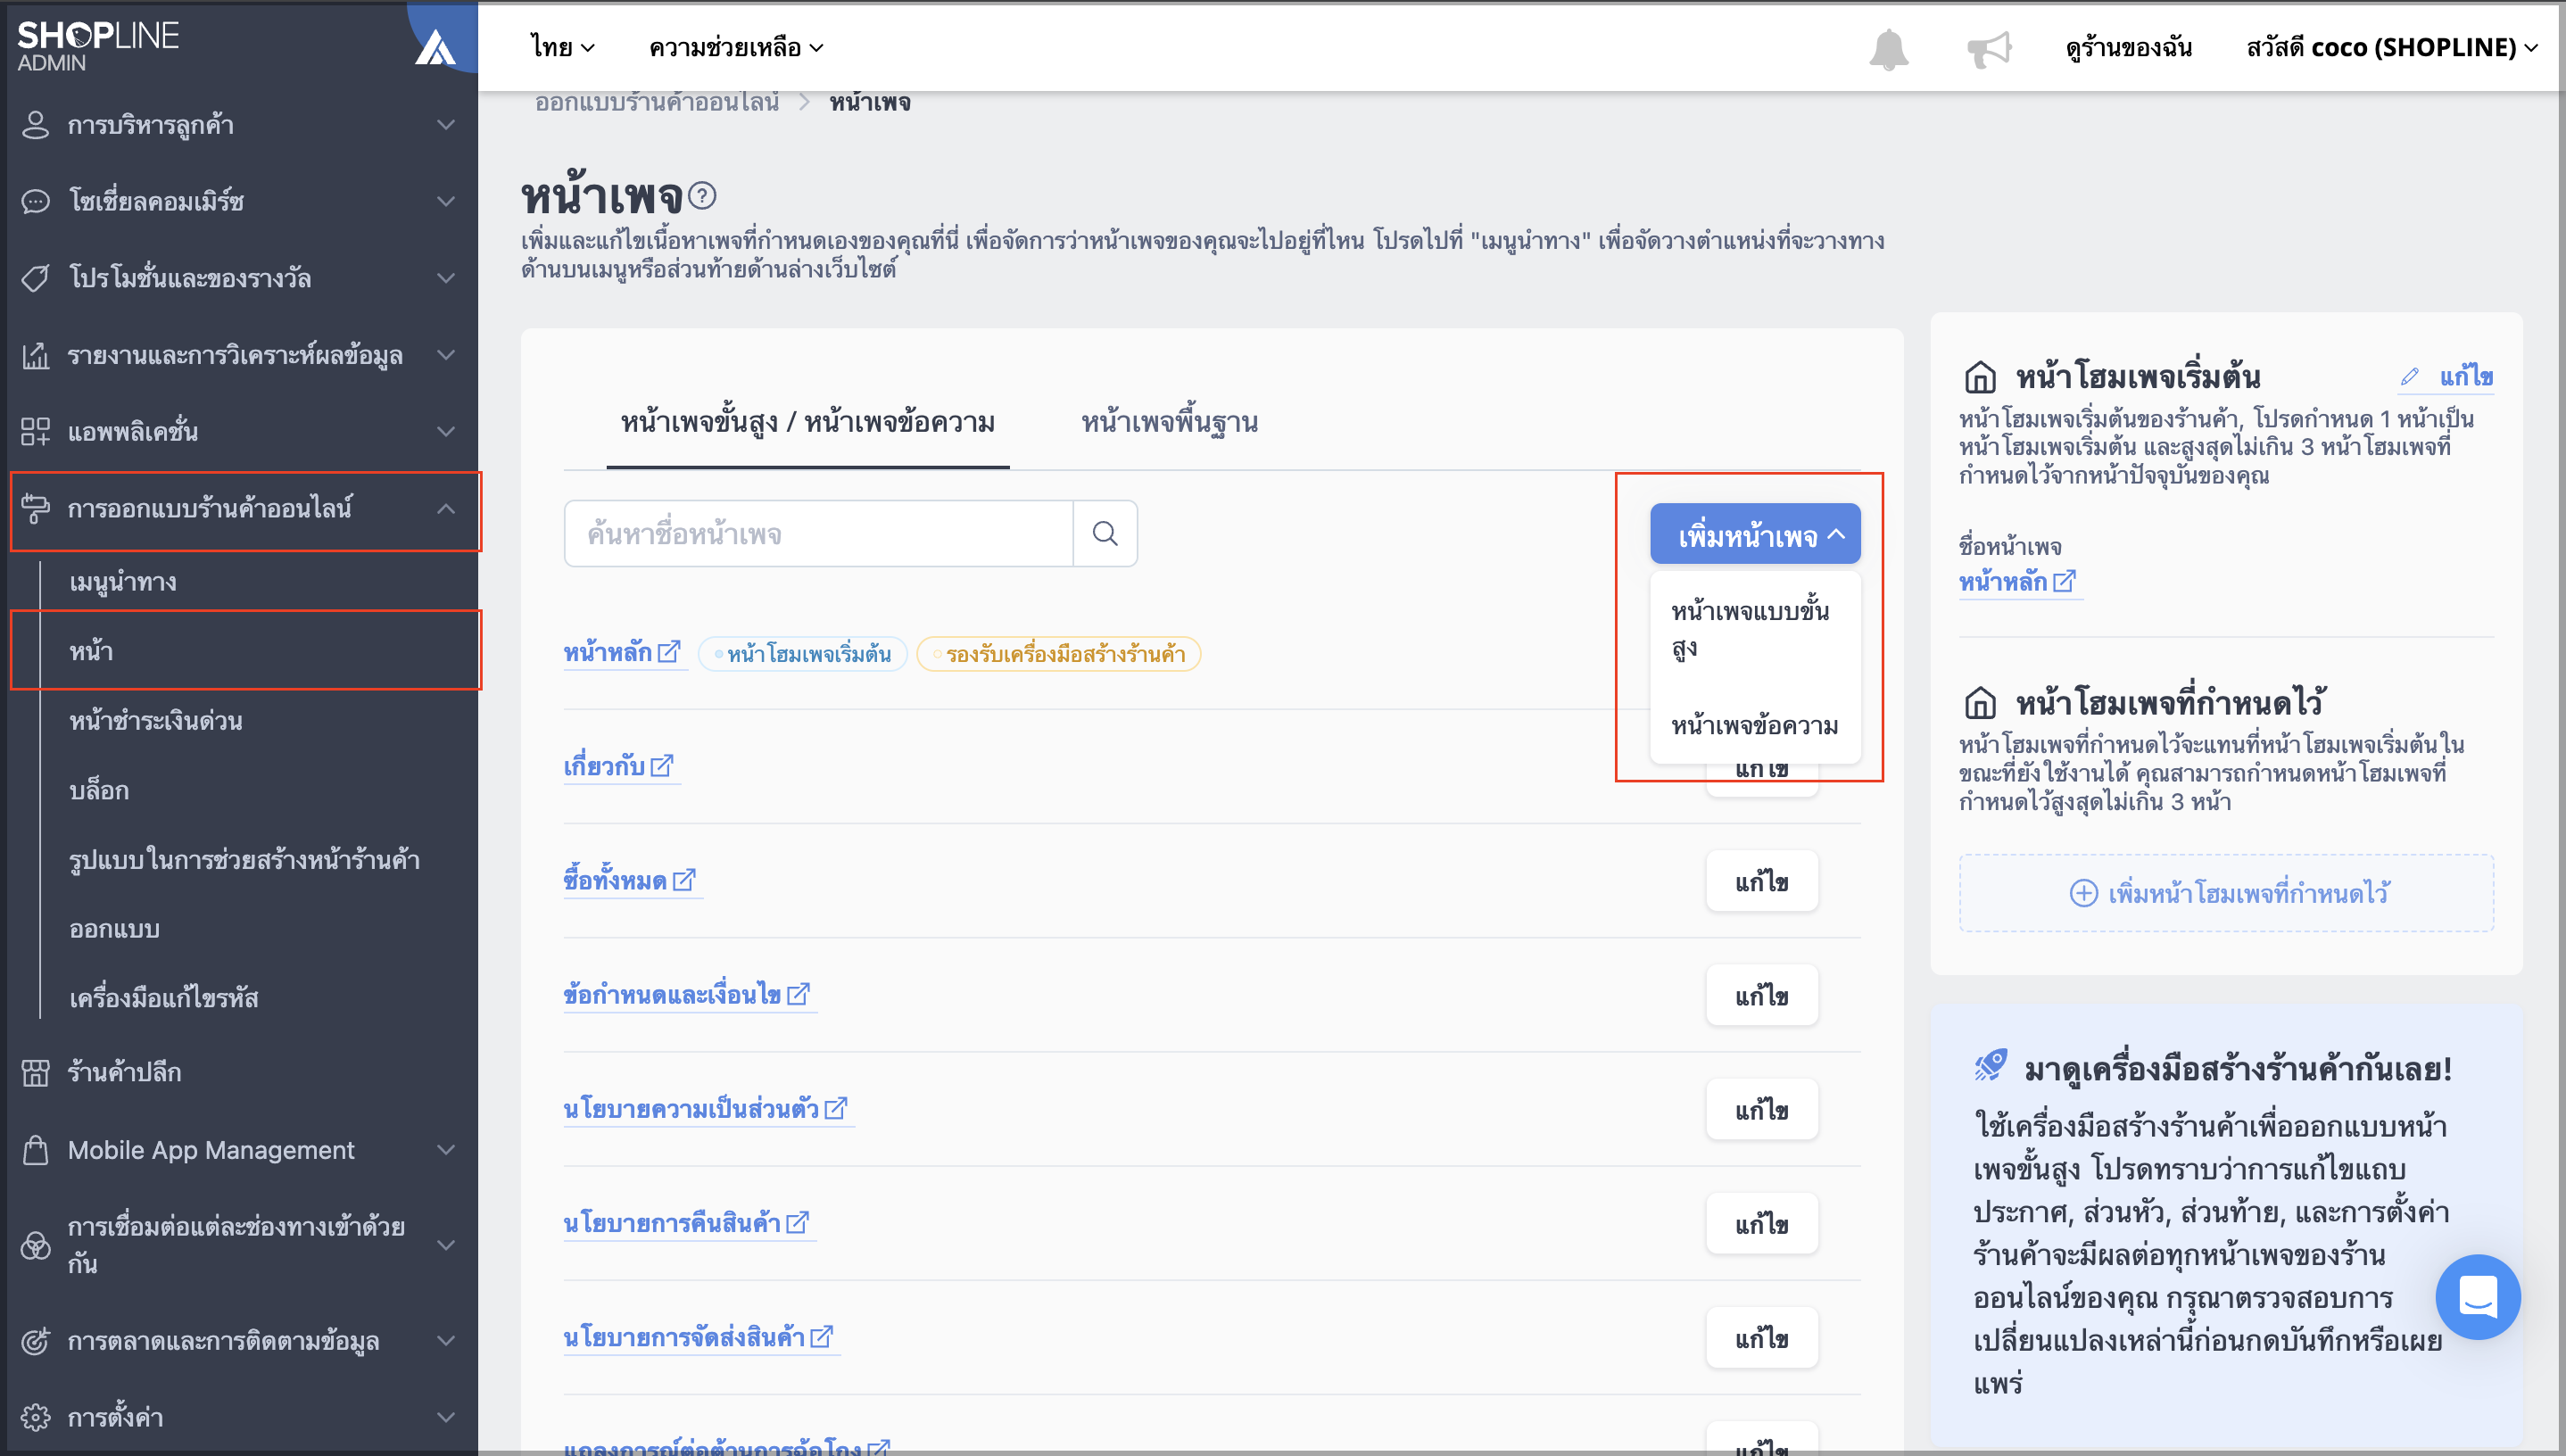Open the megaphone announcements icon
This screenshot has height=1456, width=2566.
pos(1989,48)
